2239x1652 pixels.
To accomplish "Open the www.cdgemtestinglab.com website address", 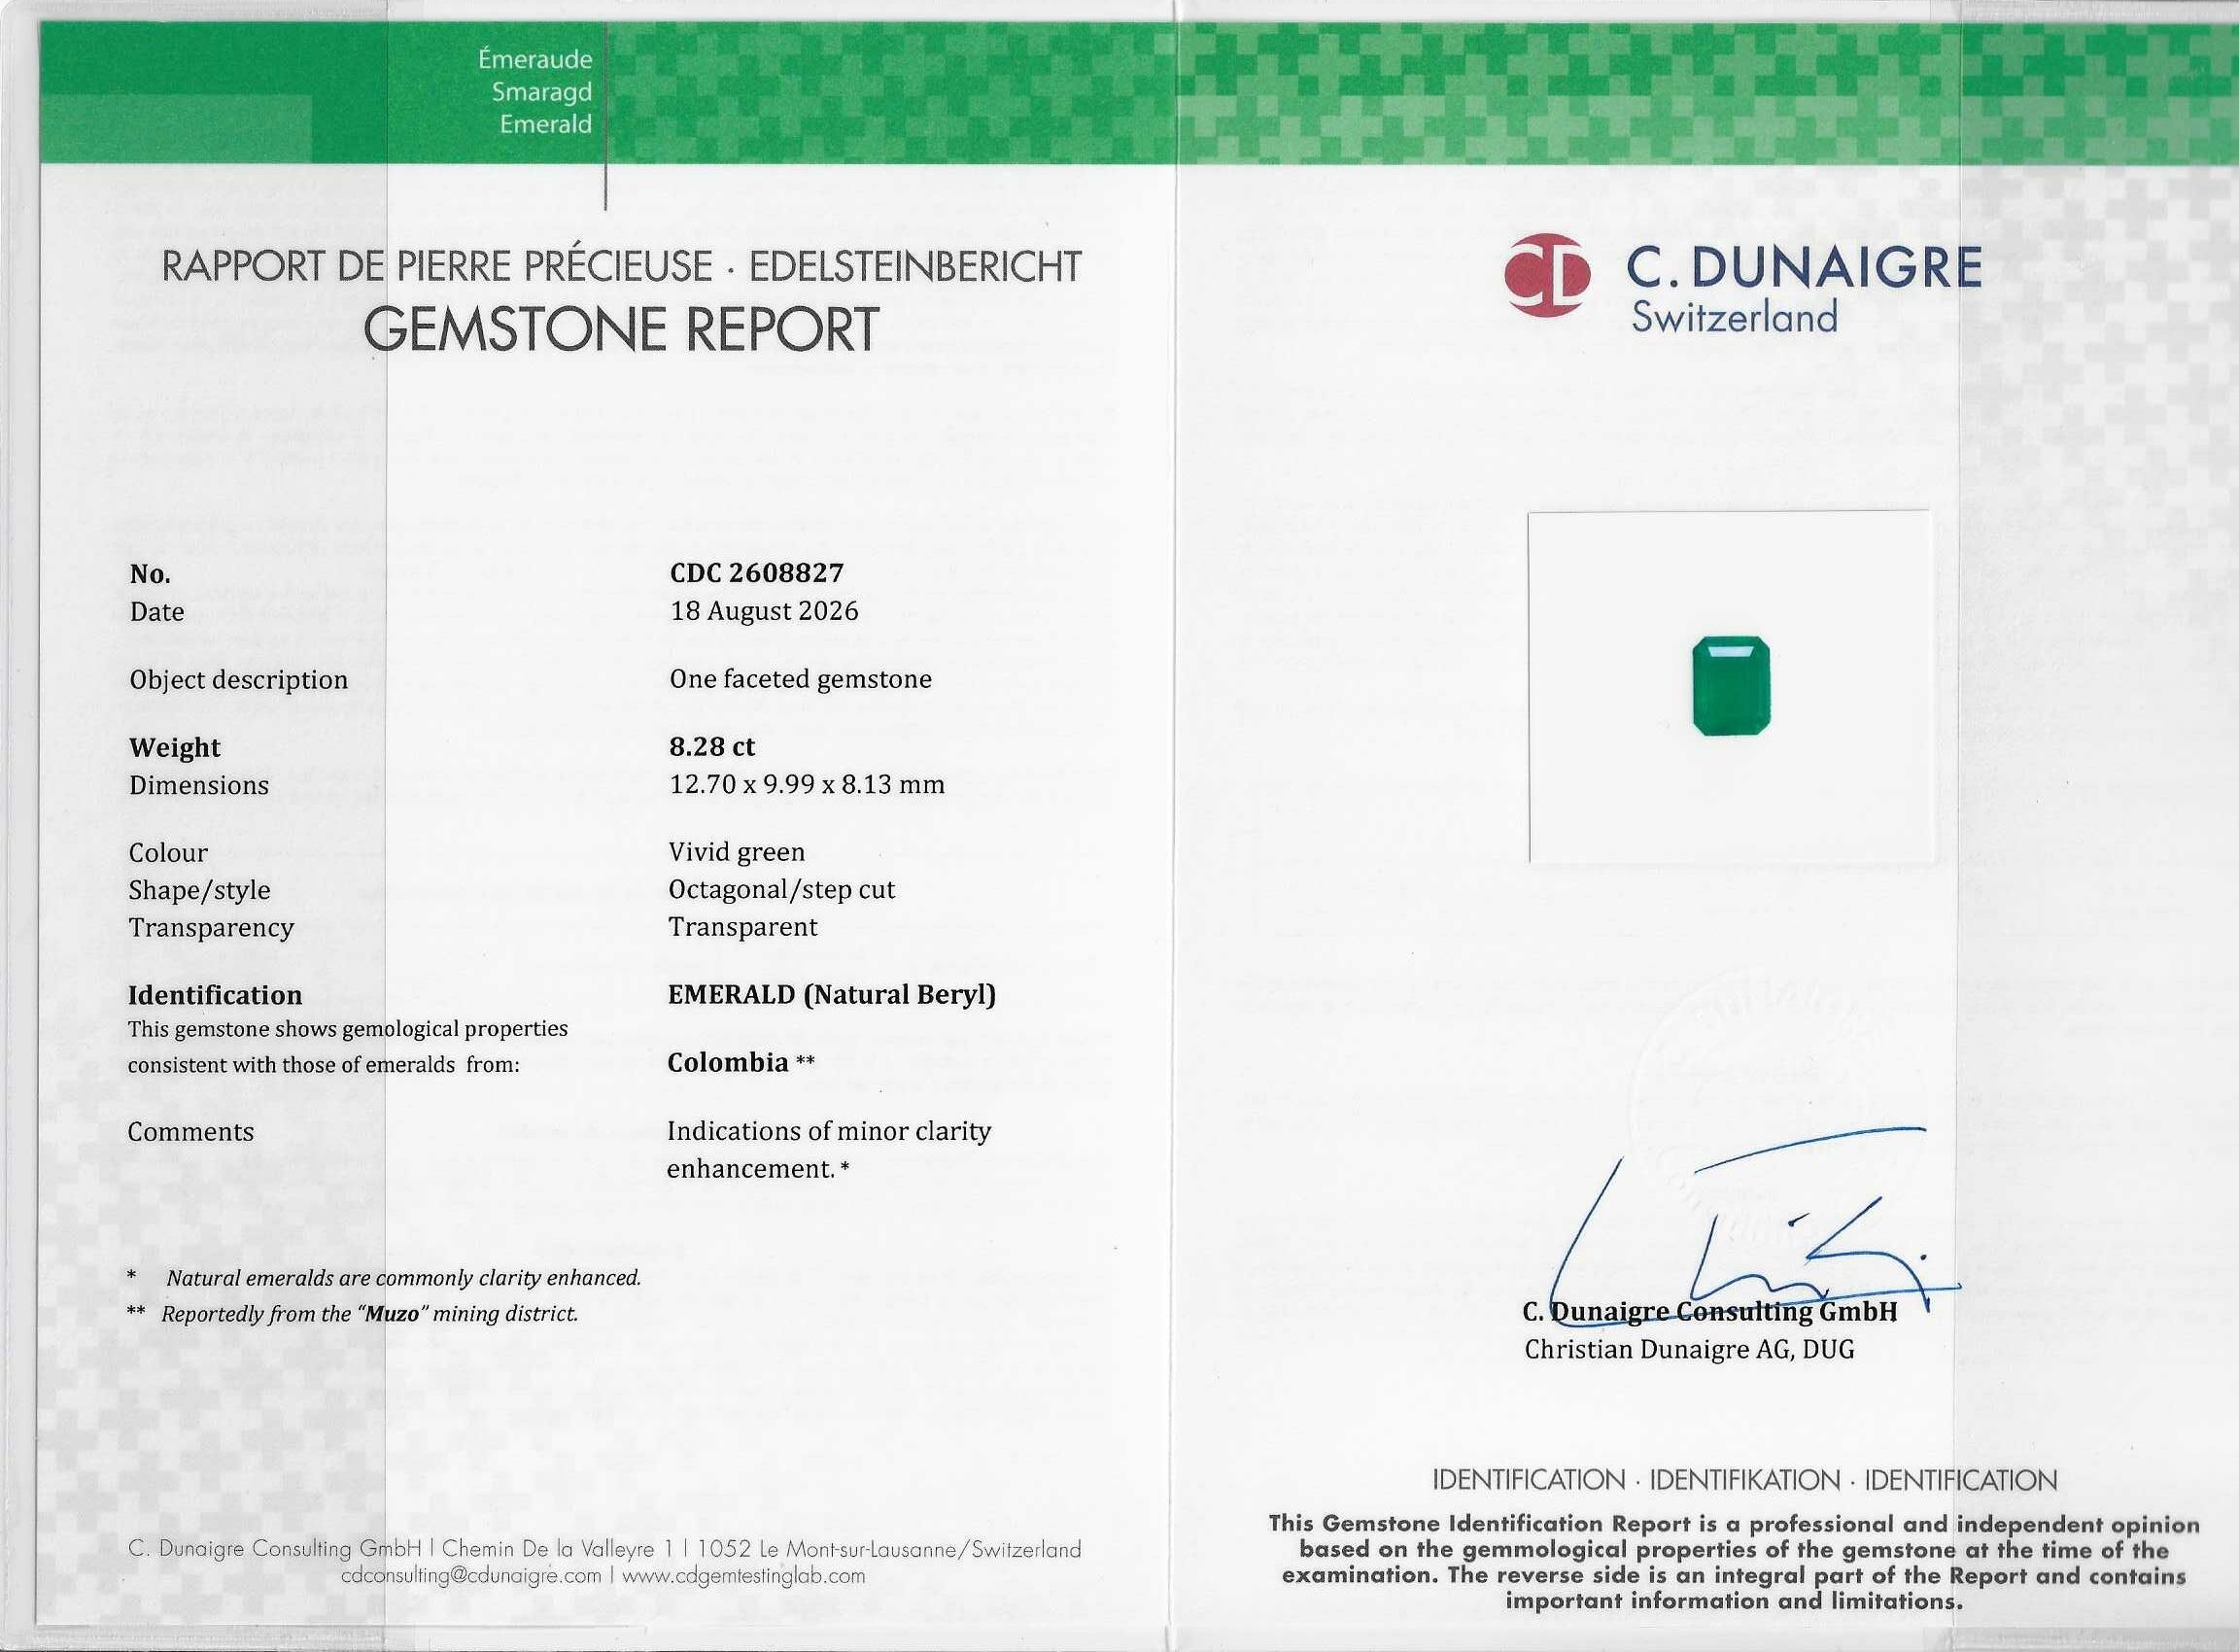I will point(743,1576).
